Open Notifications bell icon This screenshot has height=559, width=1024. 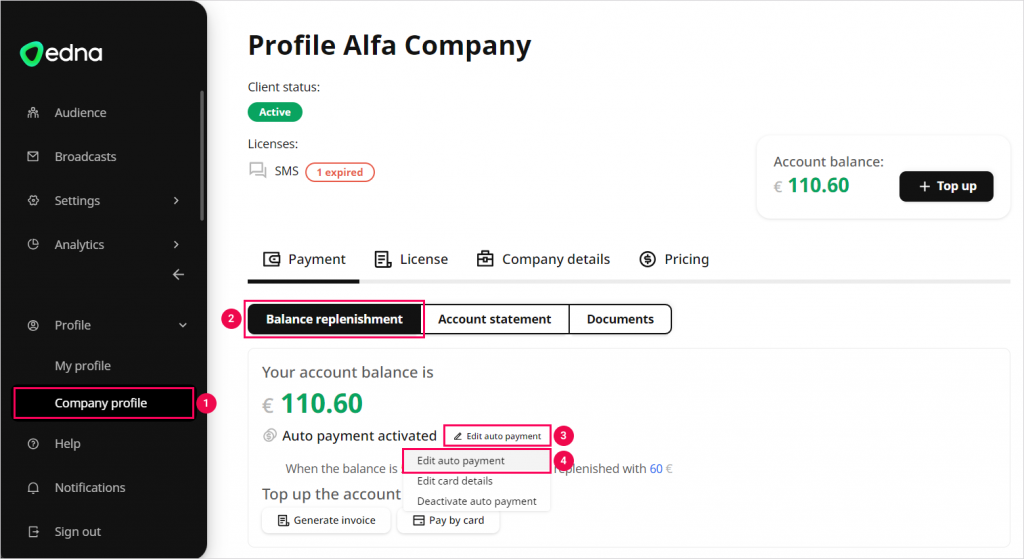pyautogui.click(x=33, y=488)
